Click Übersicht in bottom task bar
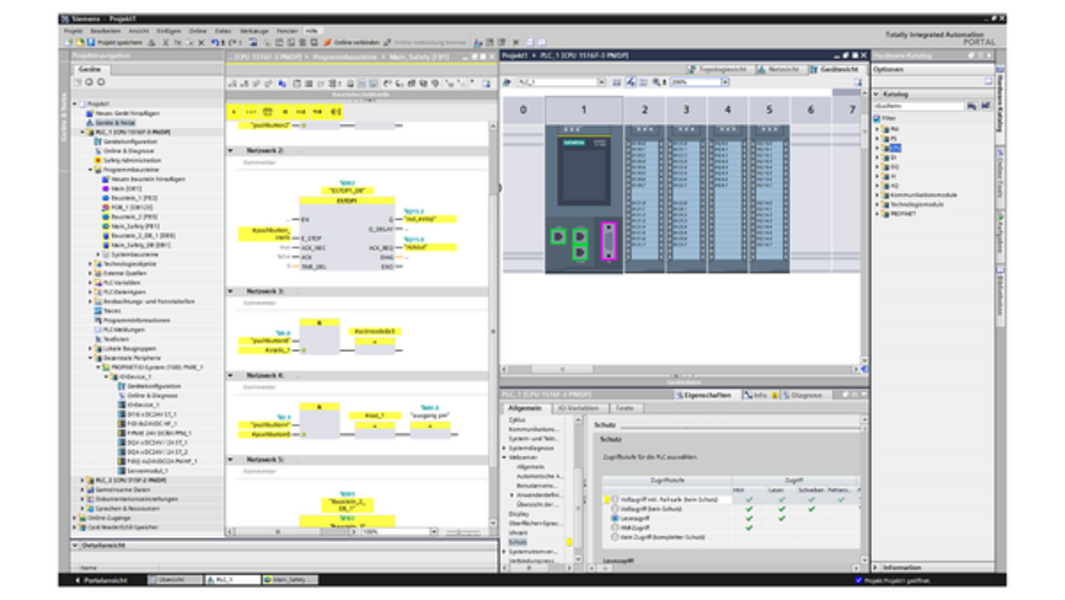 pos(175,580)
